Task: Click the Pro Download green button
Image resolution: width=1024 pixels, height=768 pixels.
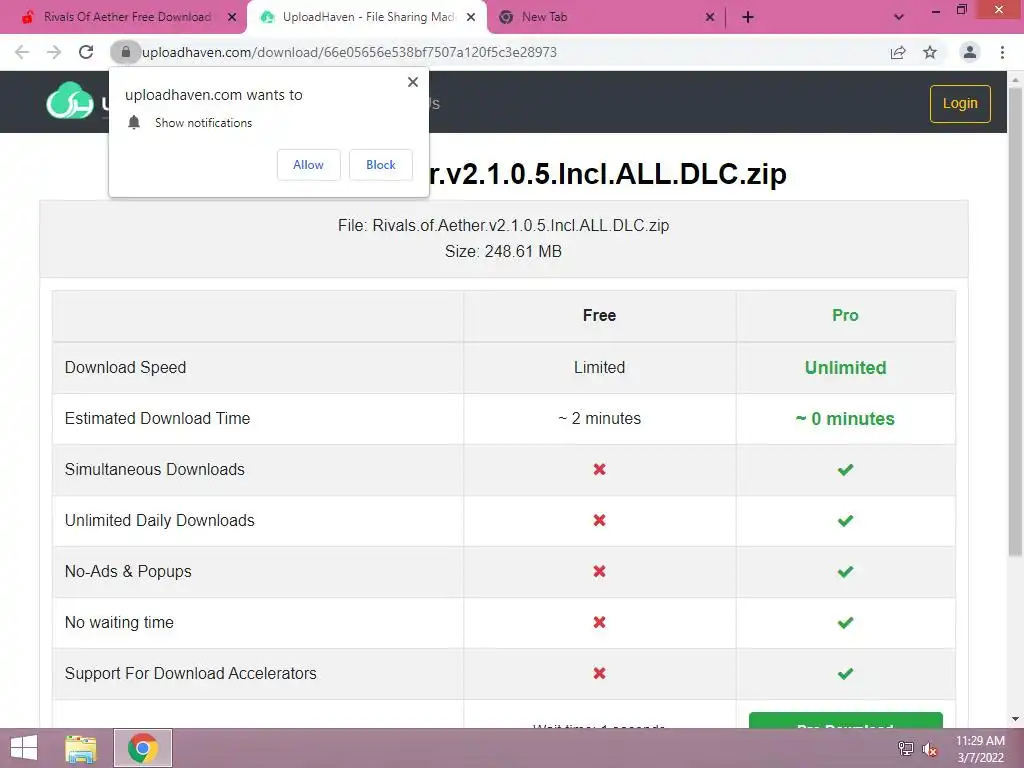Action: click(x=846, y=720)
